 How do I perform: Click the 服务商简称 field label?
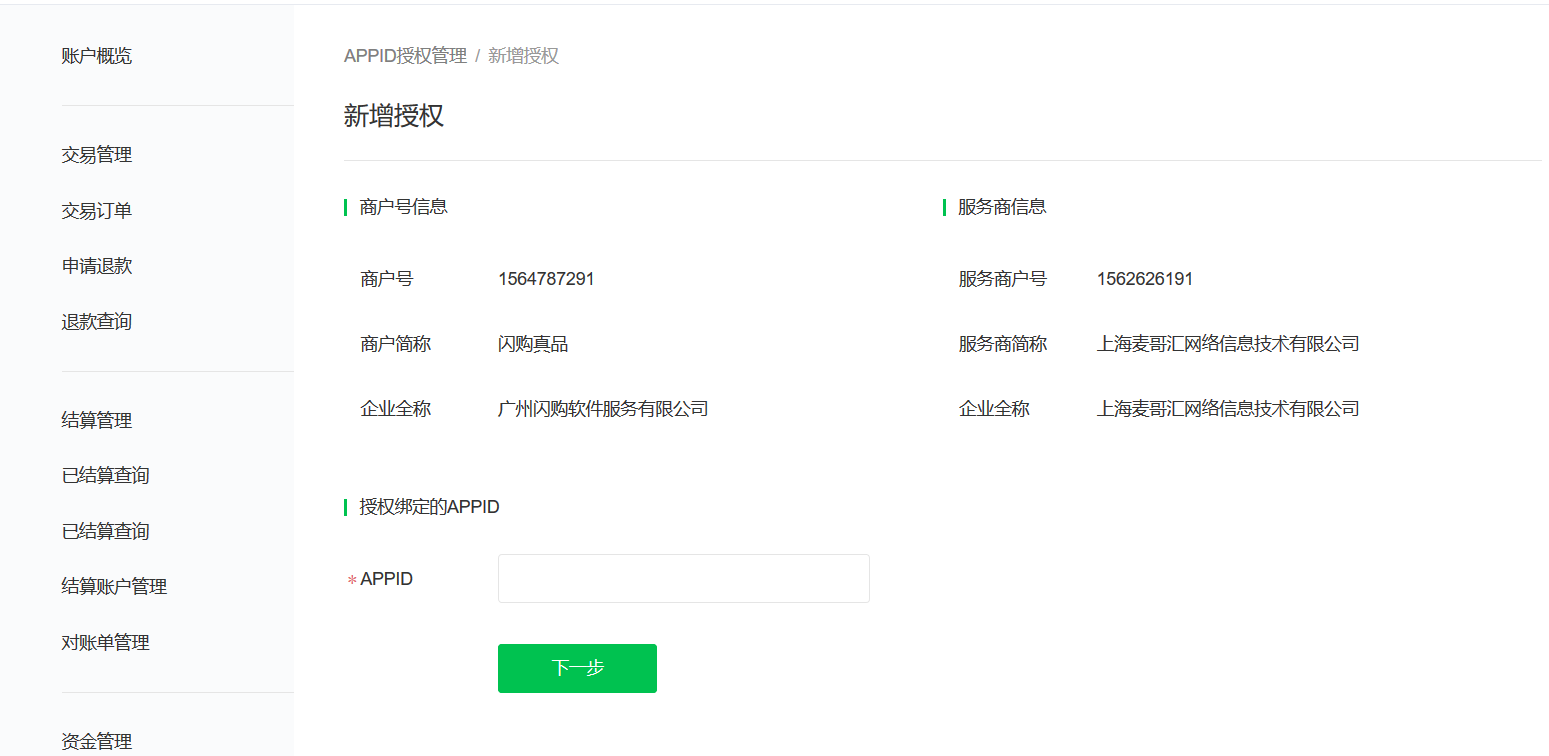click(x=1003, y=344)
